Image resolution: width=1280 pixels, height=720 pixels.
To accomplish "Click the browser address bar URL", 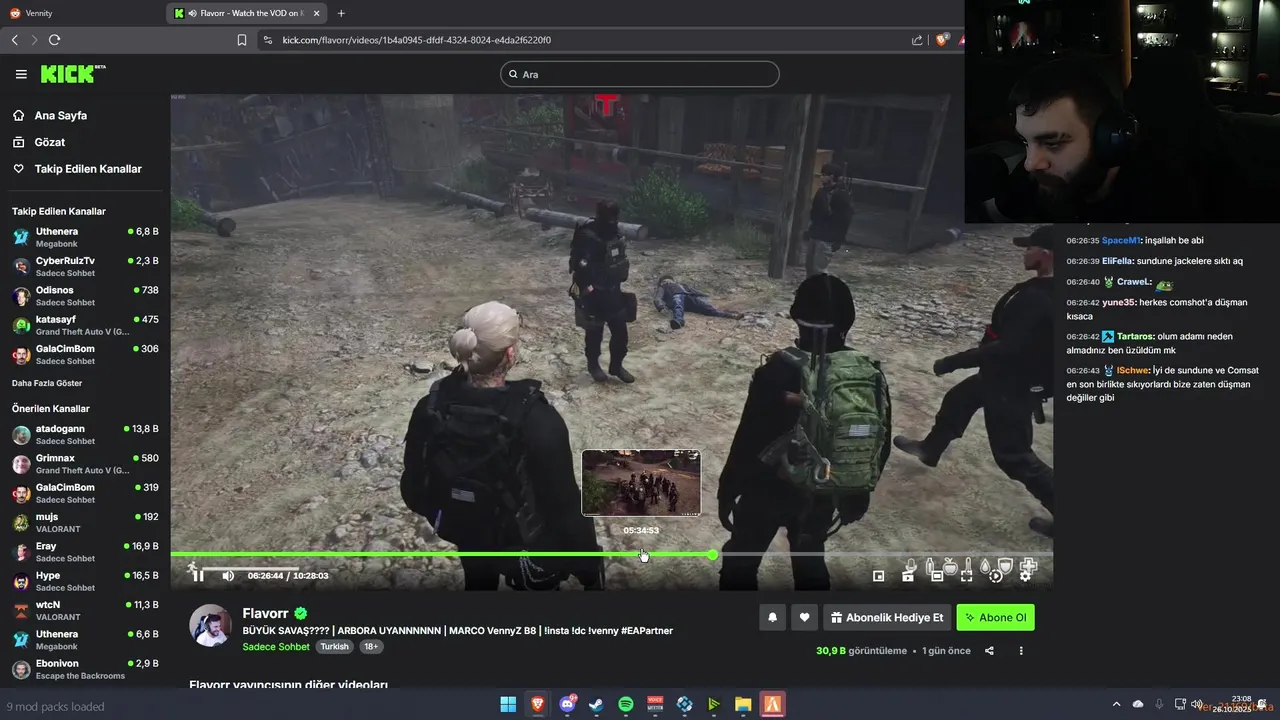I will coord(417,40).
